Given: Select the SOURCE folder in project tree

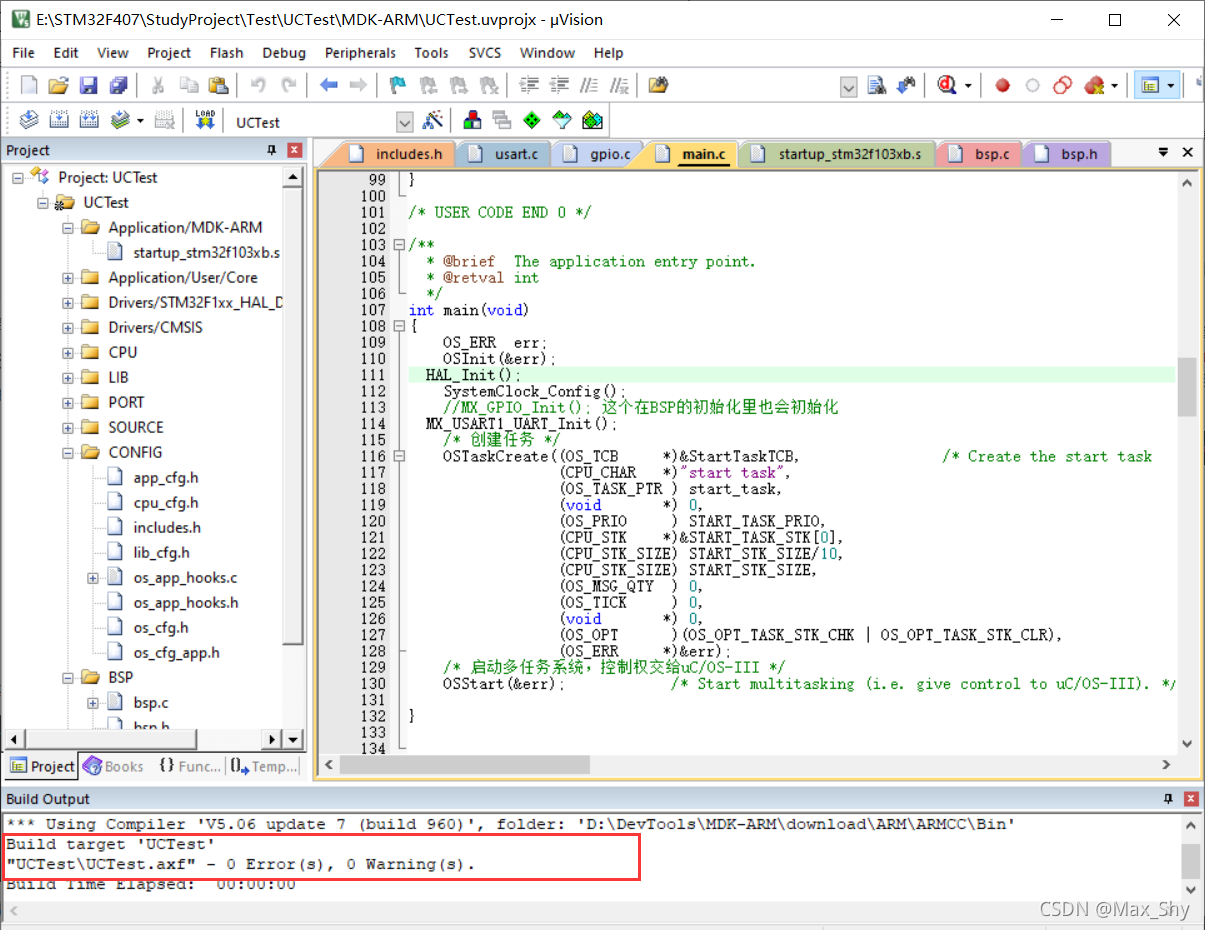Looking at the screenshot, I should pyautogui.click(x=136, y=427).
